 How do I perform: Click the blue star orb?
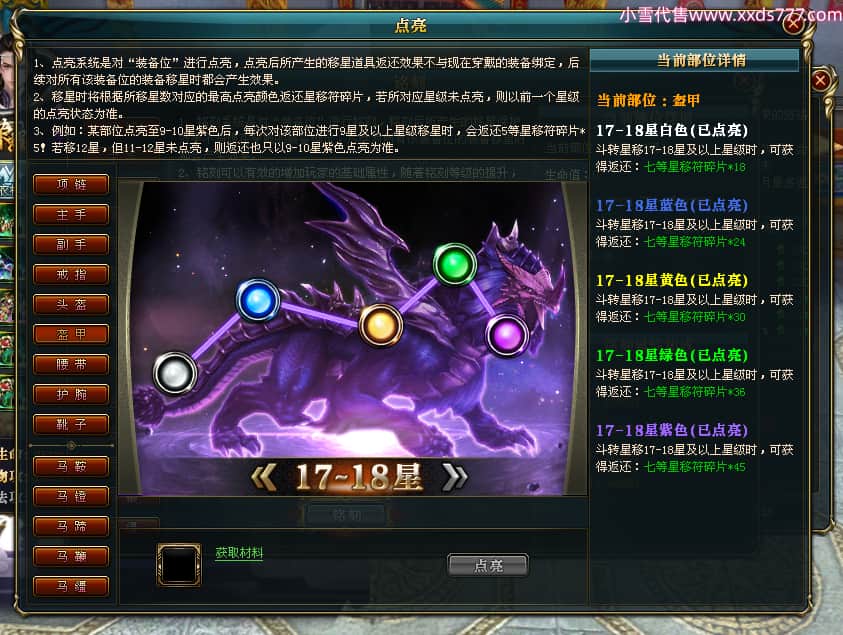tap(258, 300)
